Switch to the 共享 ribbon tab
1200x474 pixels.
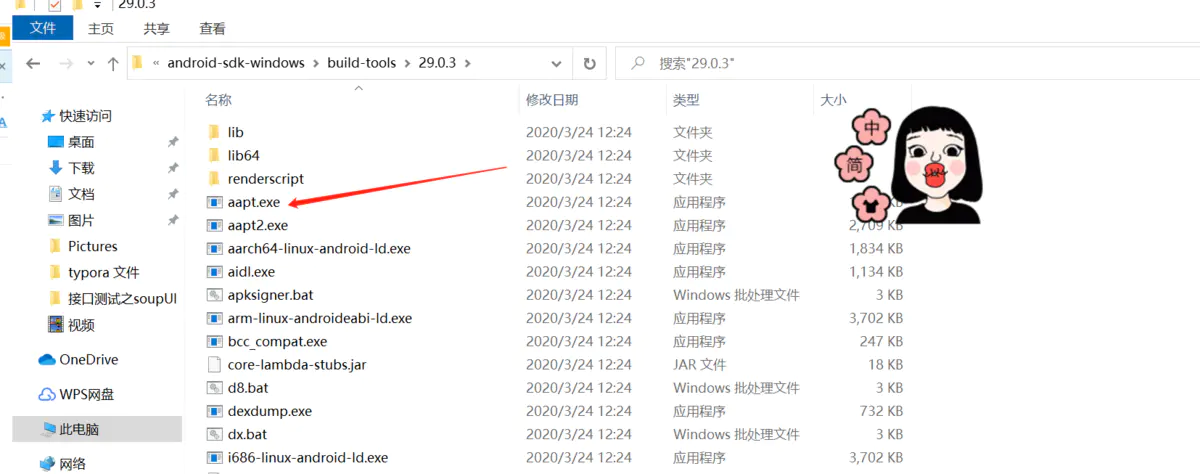pos(156,29)
